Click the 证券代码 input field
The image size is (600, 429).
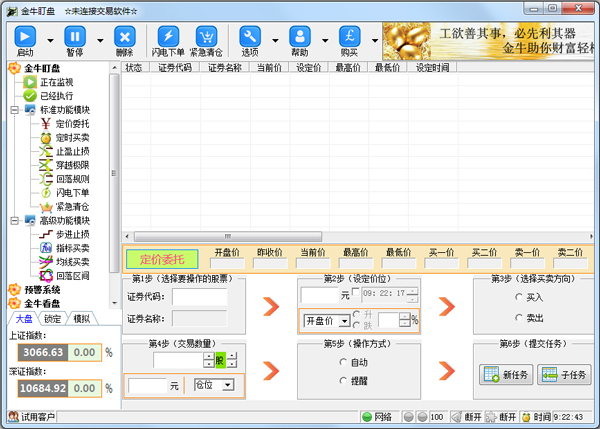tap(199, 296)
